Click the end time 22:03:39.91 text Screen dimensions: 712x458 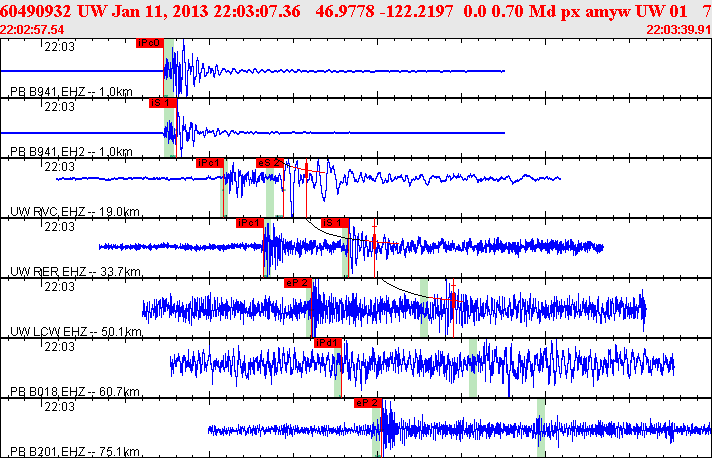[679, 30]
